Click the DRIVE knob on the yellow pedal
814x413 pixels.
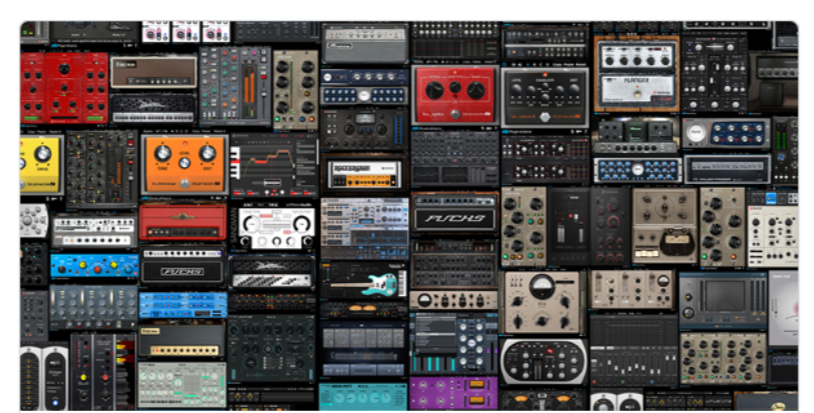(42, 154)
